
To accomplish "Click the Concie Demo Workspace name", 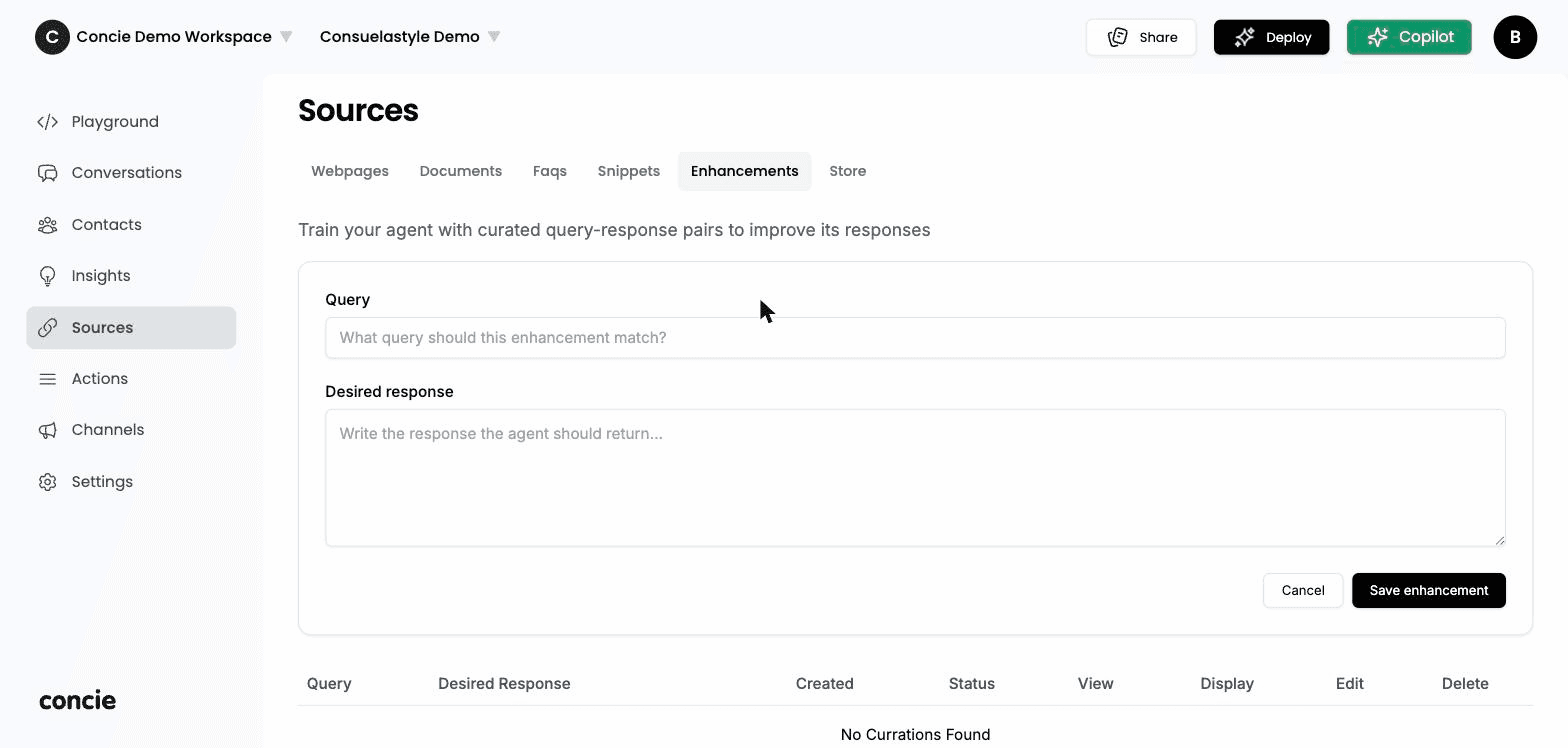I will 174,37.
